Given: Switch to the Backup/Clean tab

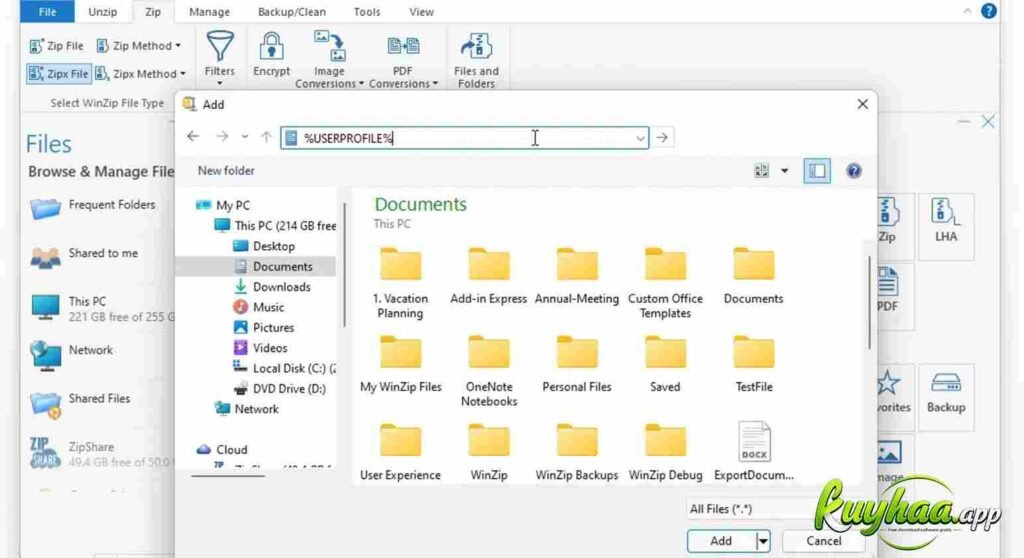Looking at the screenshot, I should point(291,12).
